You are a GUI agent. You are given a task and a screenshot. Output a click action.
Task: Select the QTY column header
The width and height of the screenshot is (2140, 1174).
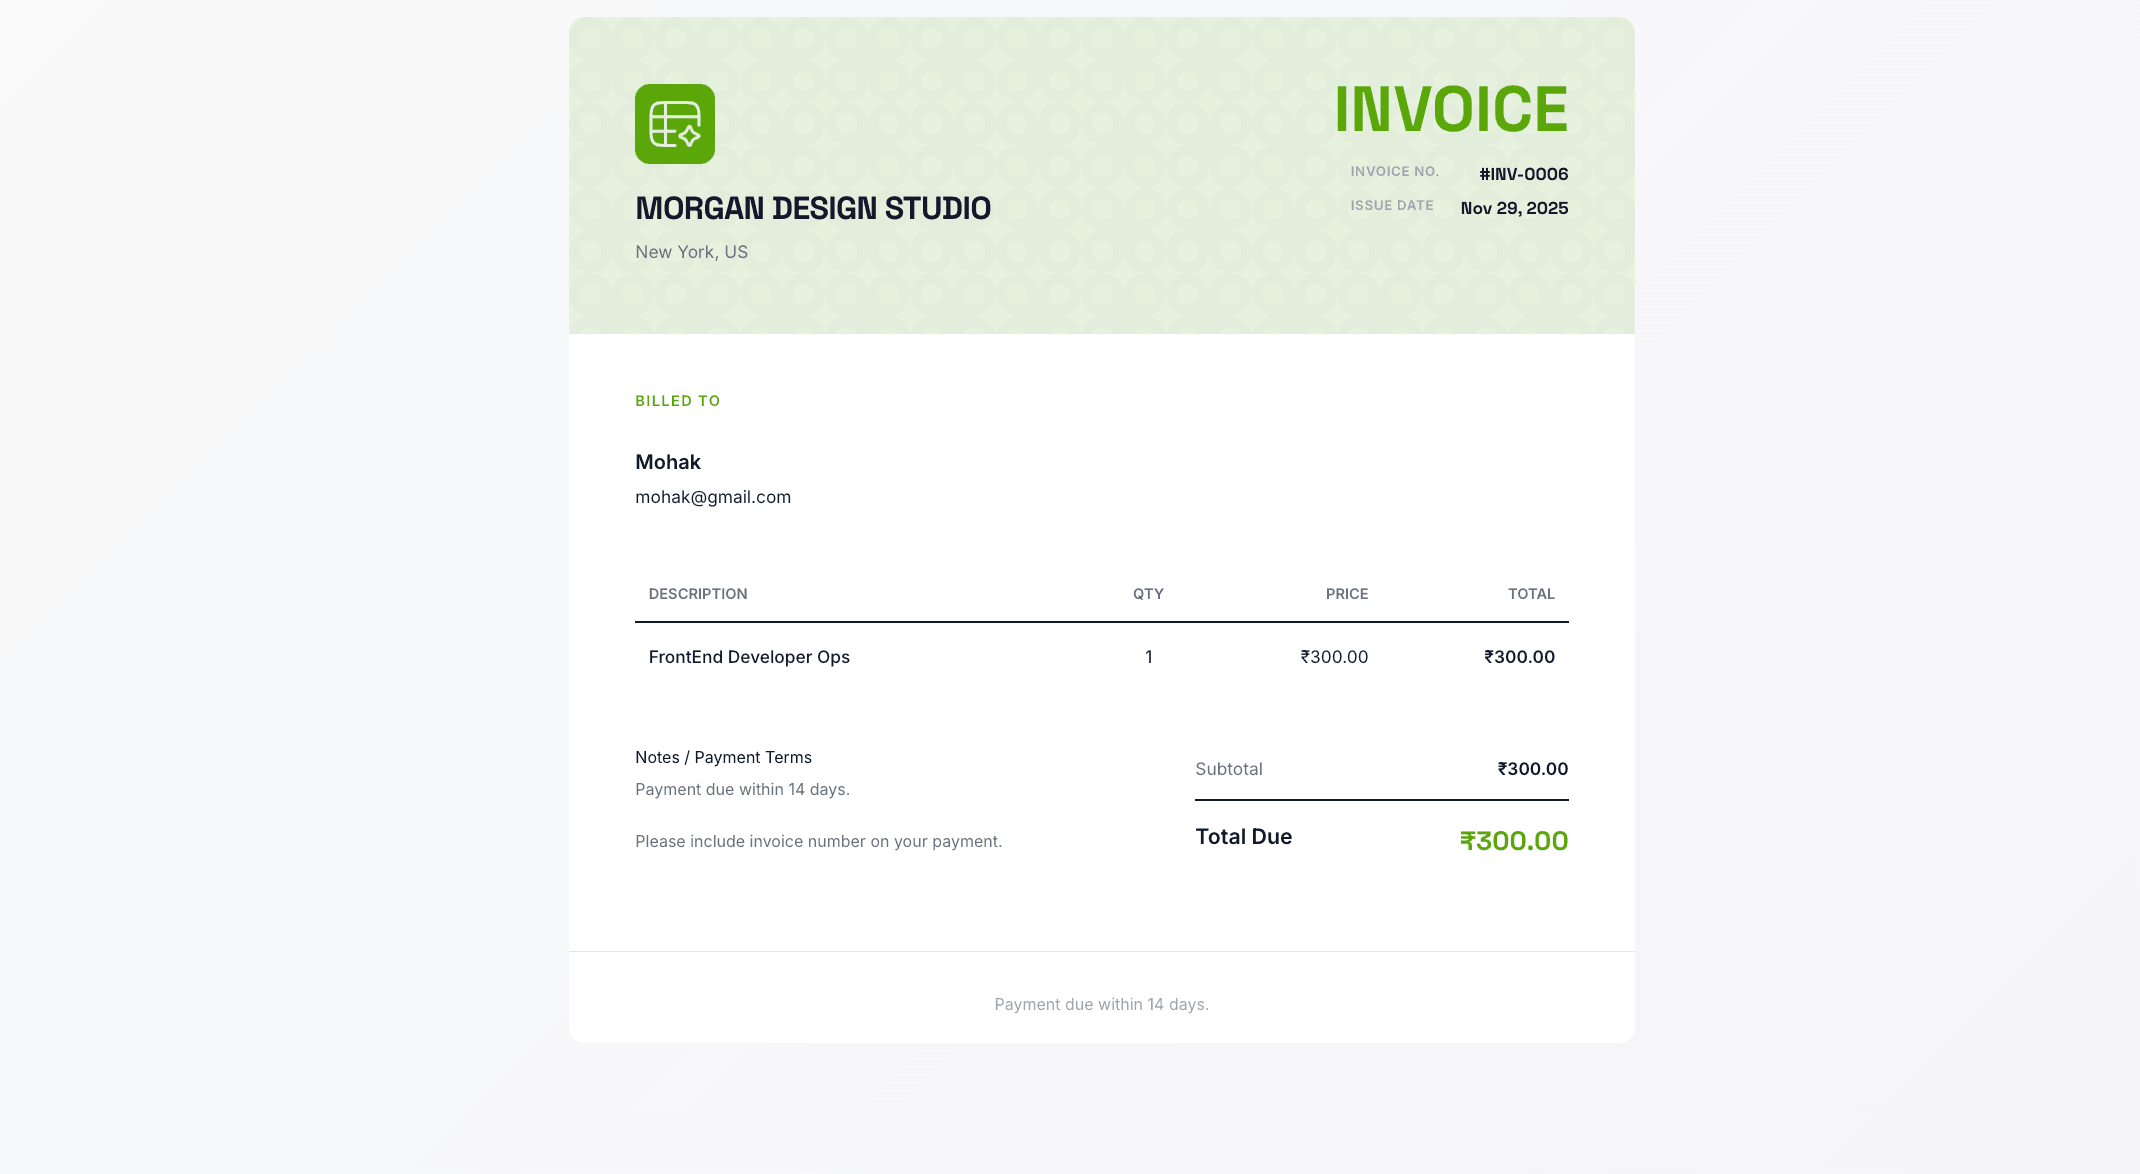tap(1148, 593)
